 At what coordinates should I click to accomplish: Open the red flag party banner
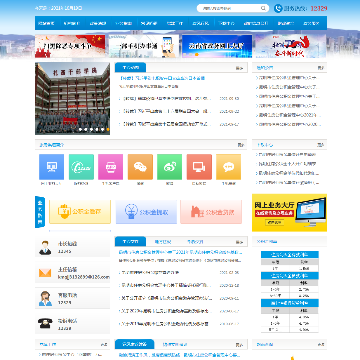[70, 46]
